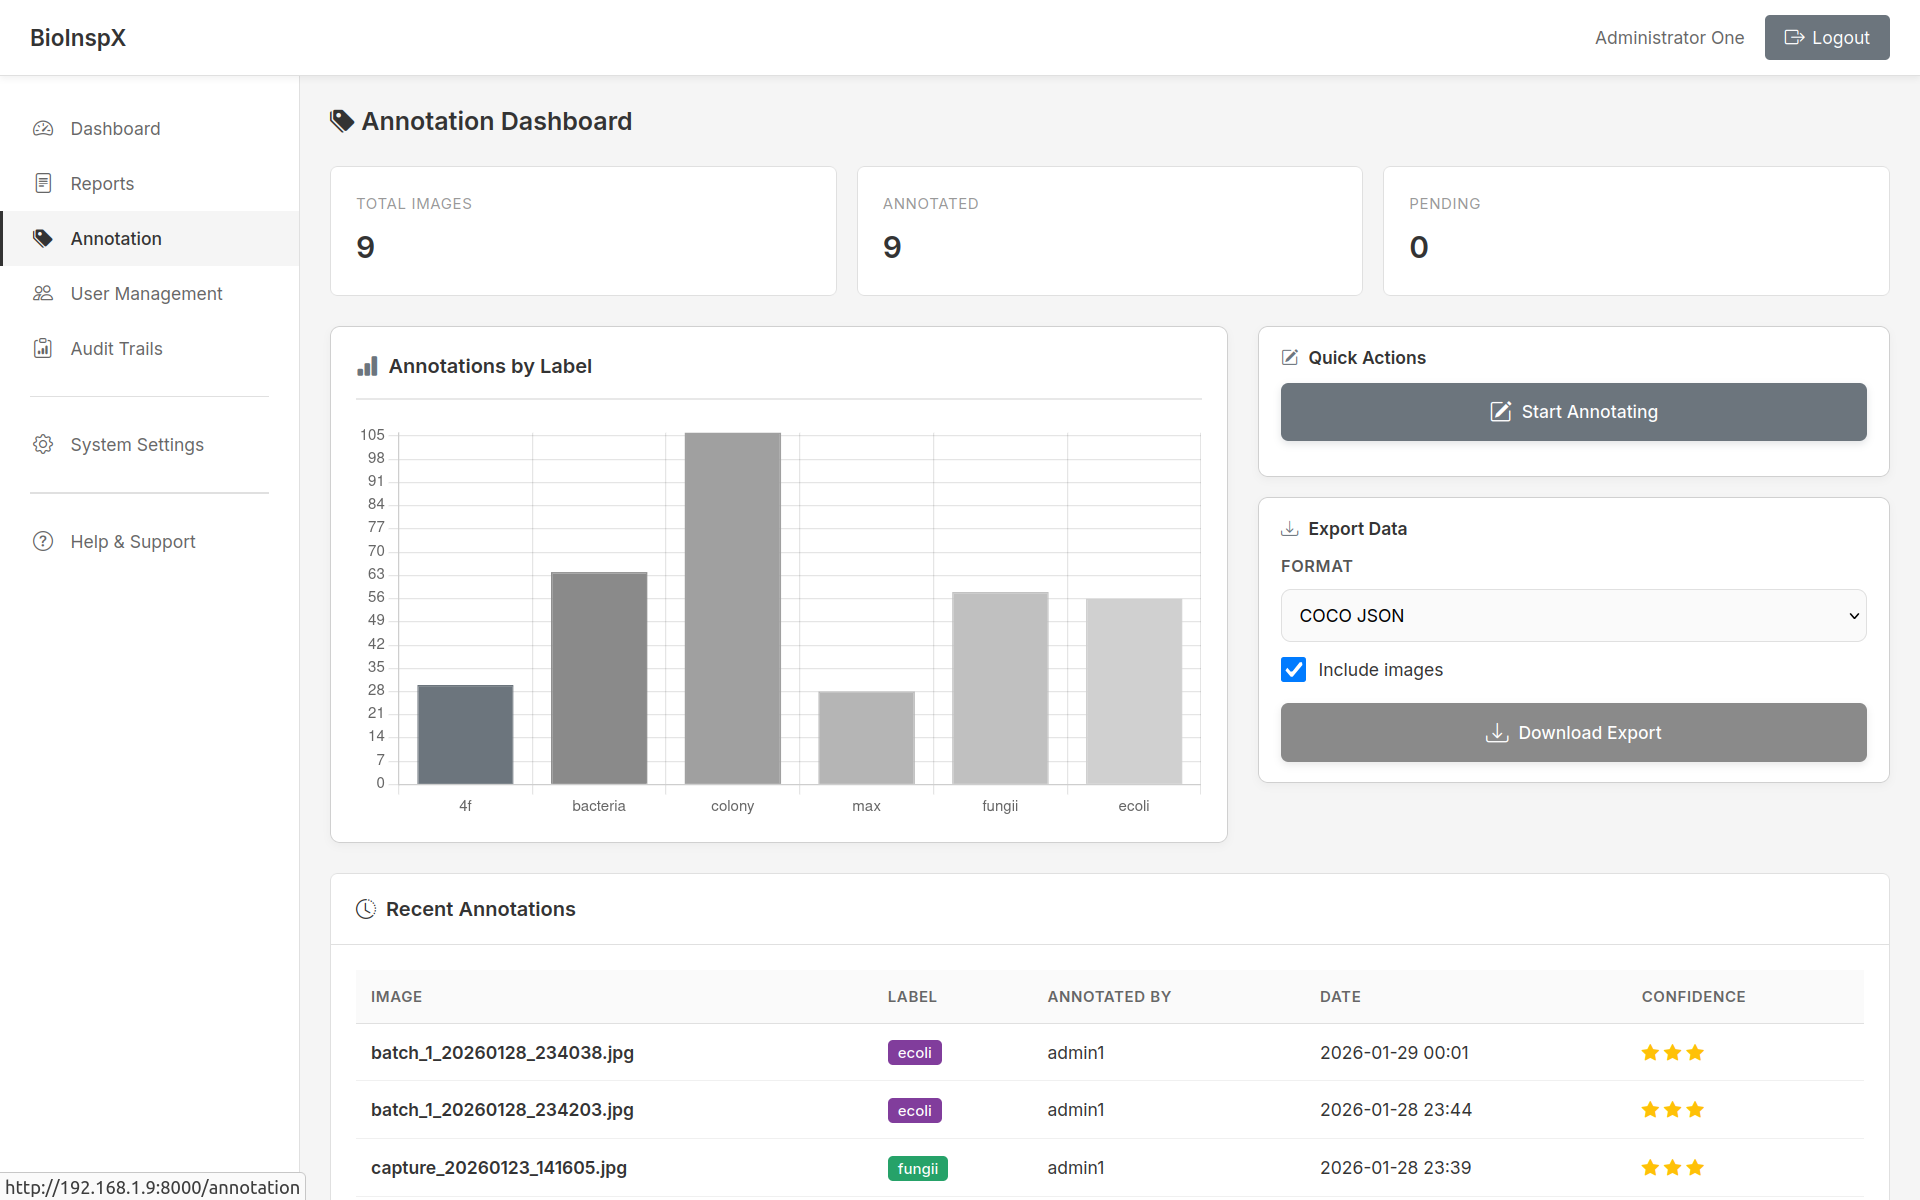
Task: Open the Annotation menu item
Action: (116, 239)
